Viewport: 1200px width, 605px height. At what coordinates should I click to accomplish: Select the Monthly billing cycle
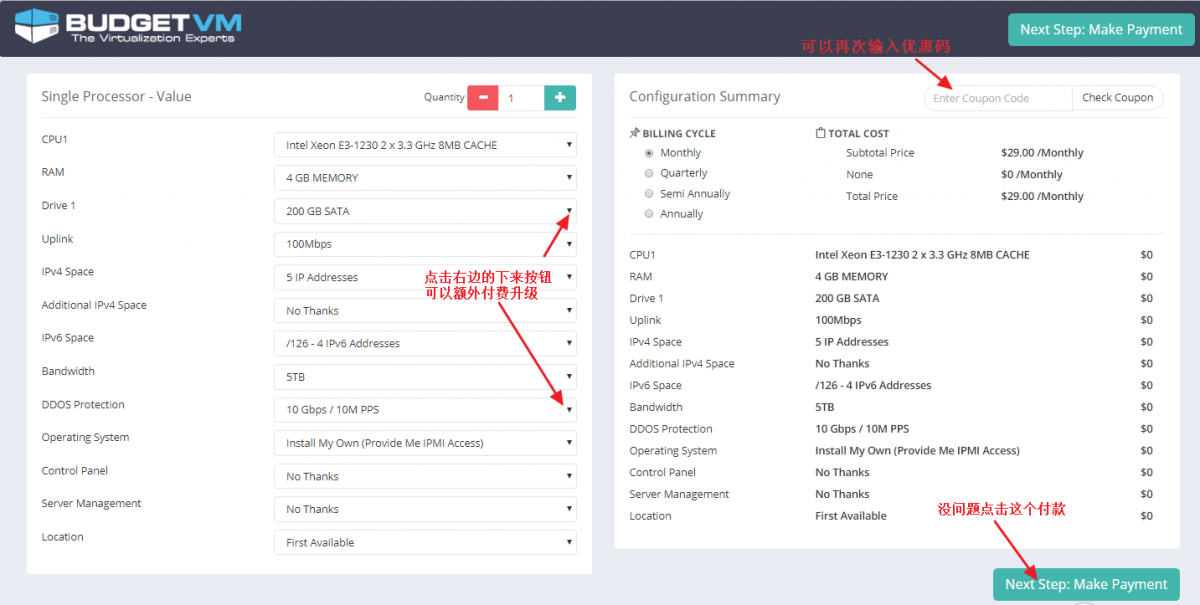[x=649, y=153]
